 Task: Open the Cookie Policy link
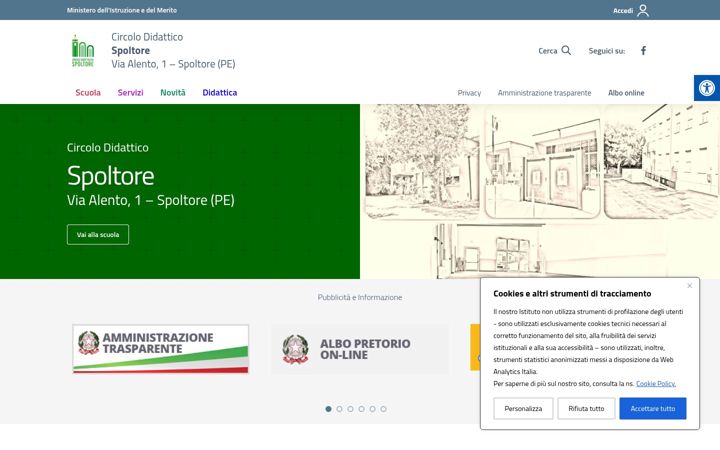point(656,384)
